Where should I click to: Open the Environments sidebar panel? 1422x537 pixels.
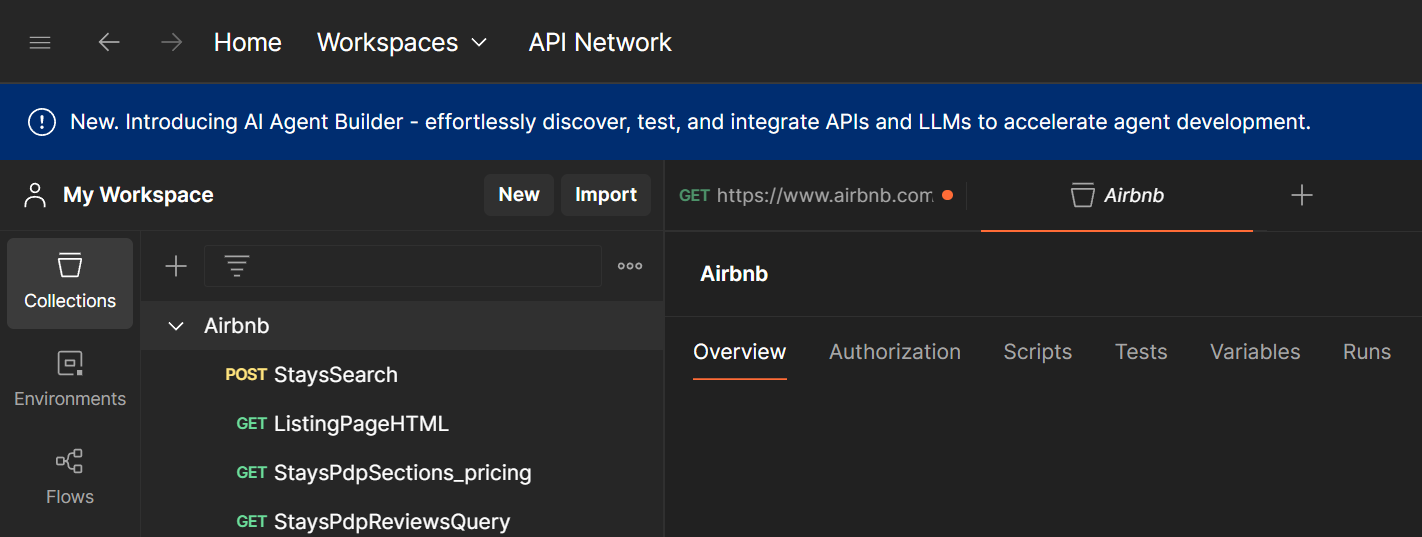point(70,380)
